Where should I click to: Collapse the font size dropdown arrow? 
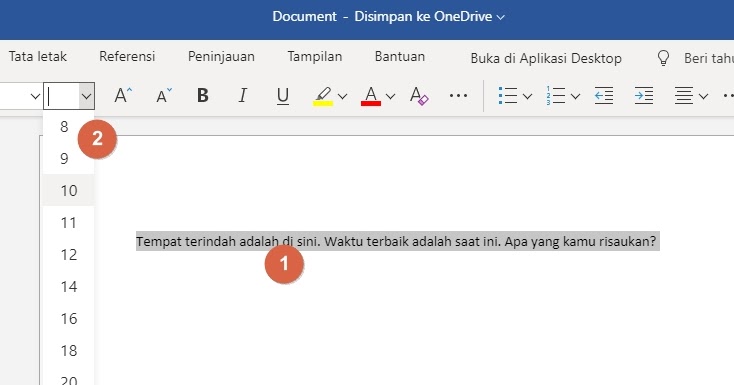pos(86,96)
